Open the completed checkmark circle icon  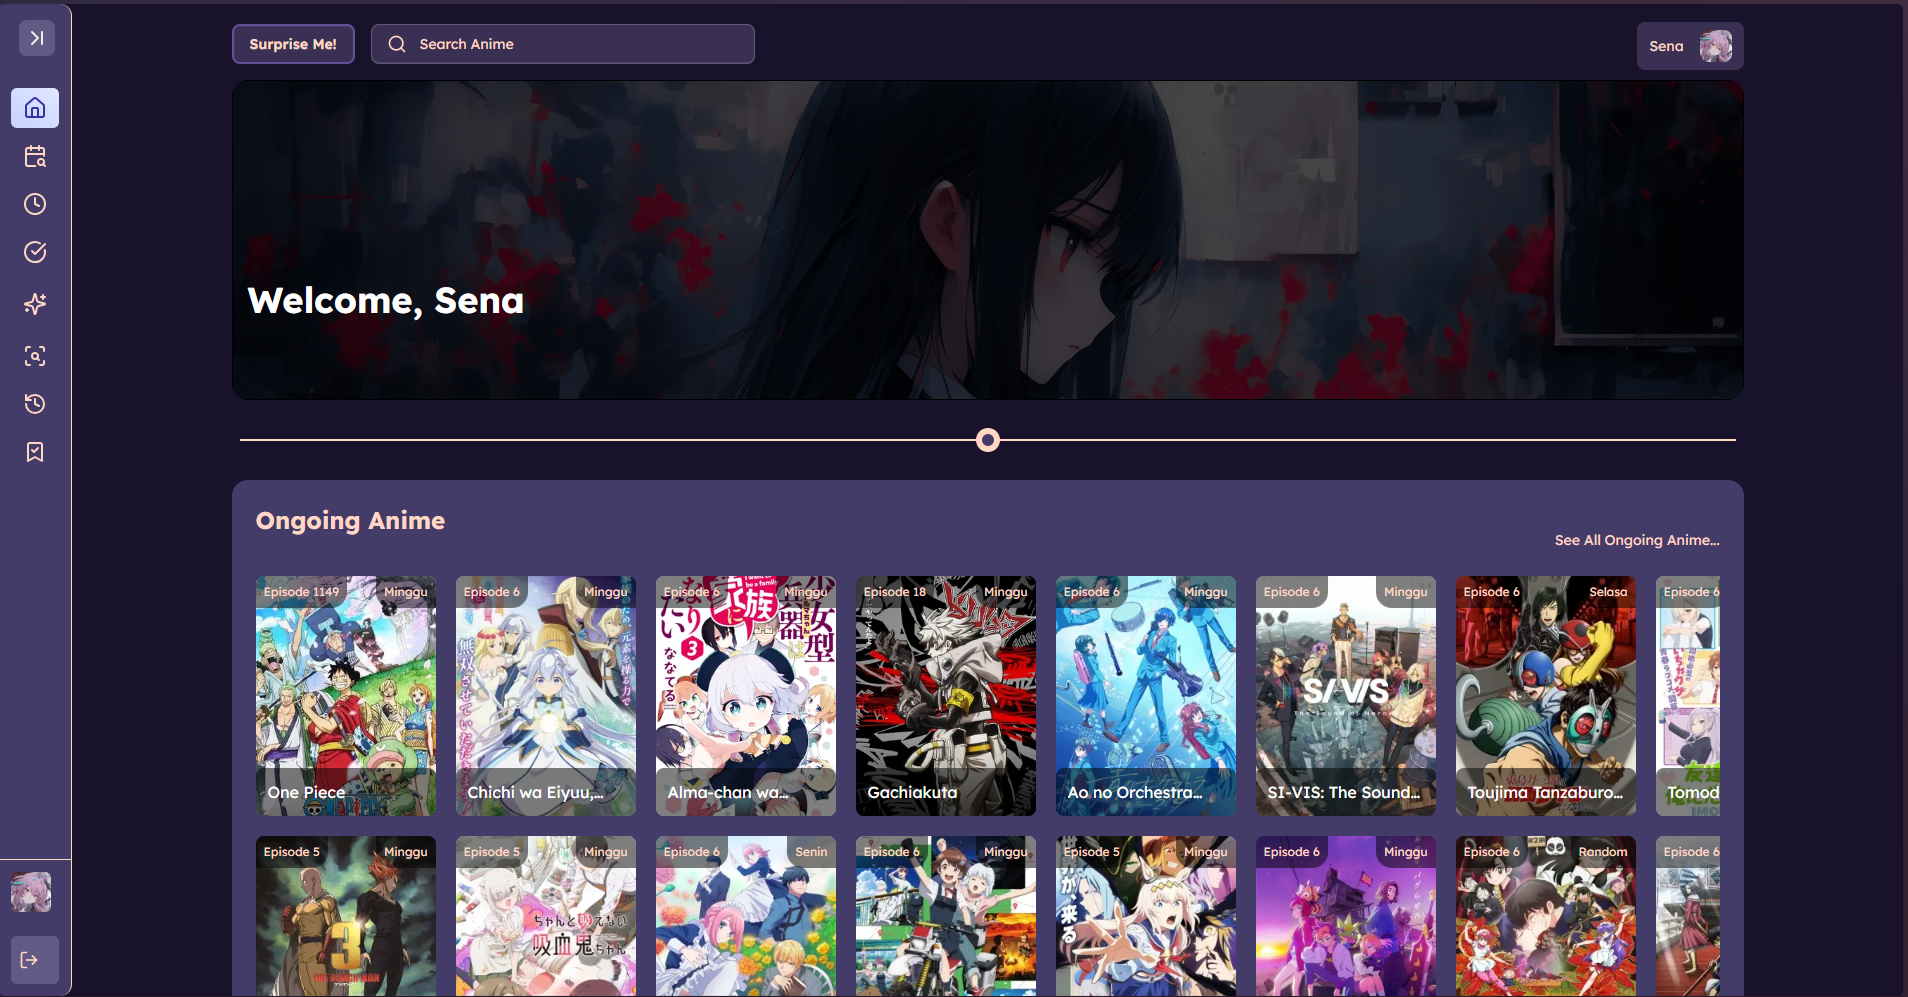tap(35, 252)
